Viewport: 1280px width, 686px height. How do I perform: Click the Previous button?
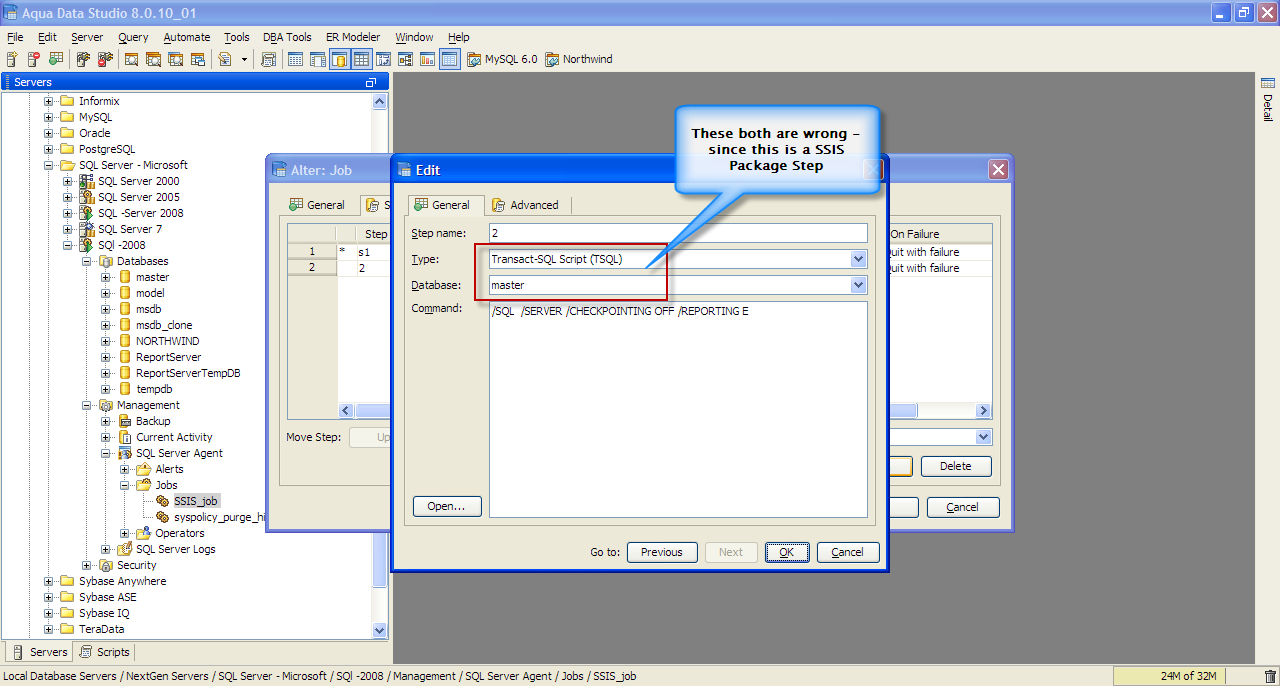point(662,552)
